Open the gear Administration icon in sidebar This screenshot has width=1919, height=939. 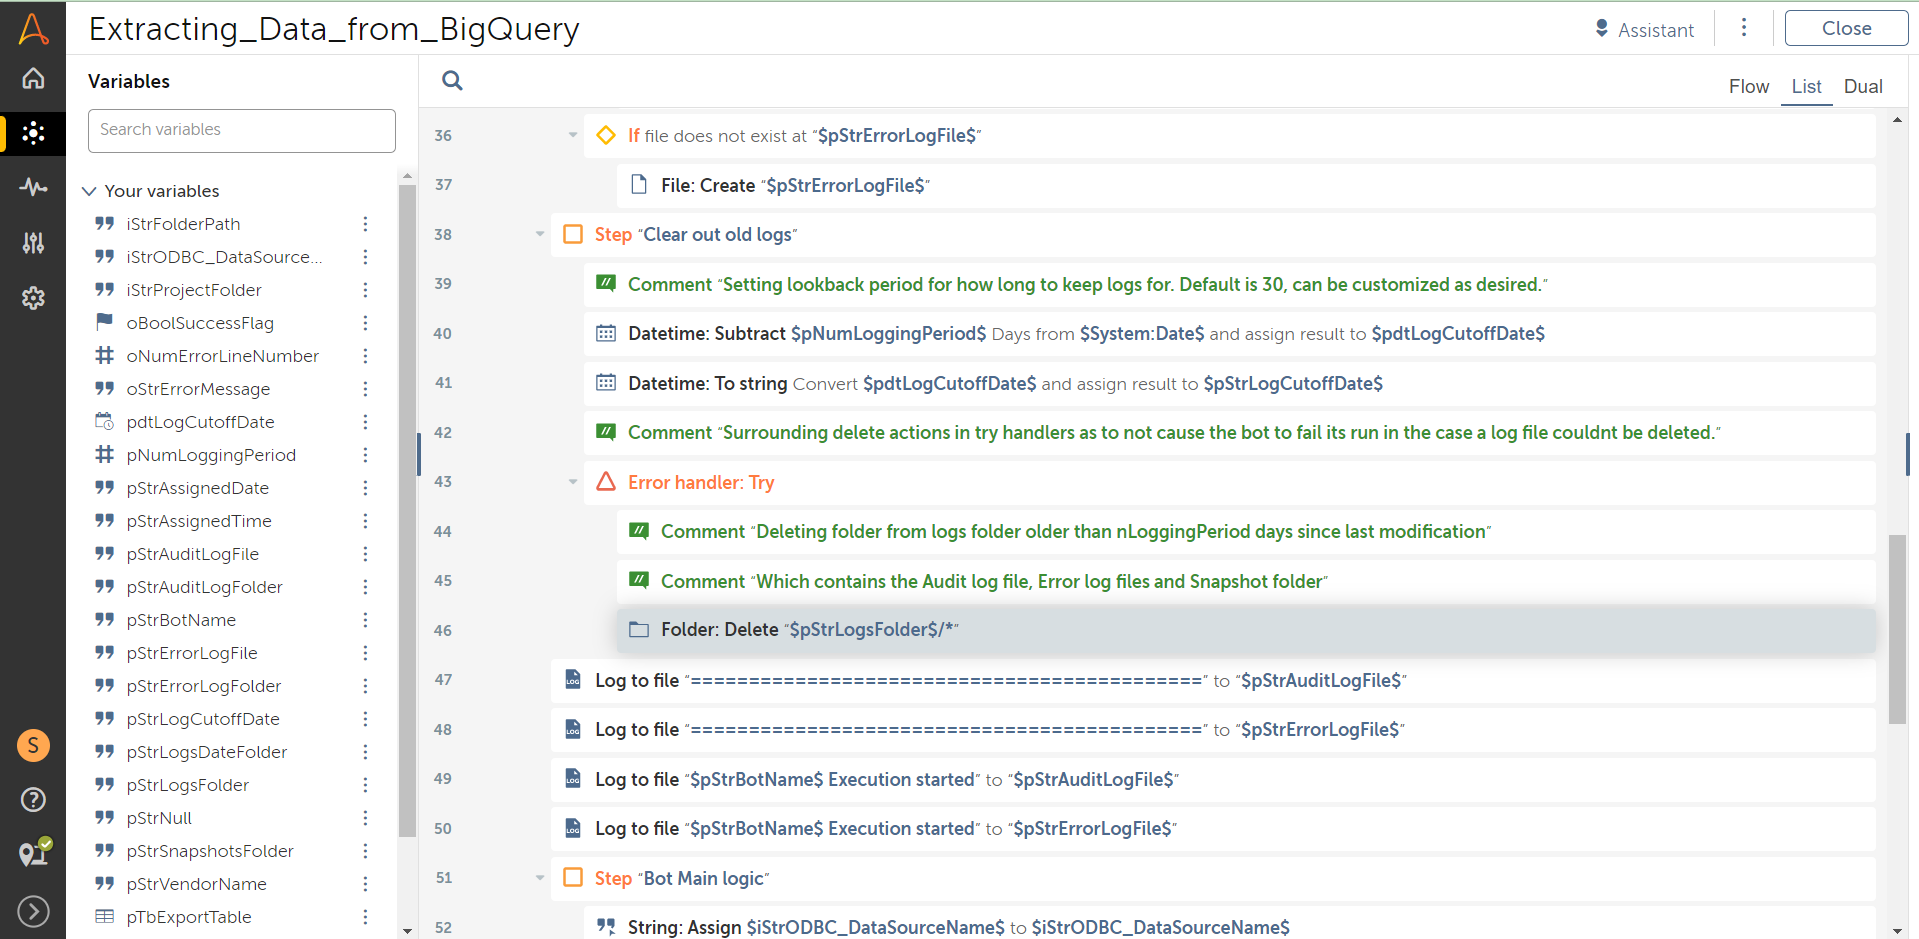coord(33,298)
